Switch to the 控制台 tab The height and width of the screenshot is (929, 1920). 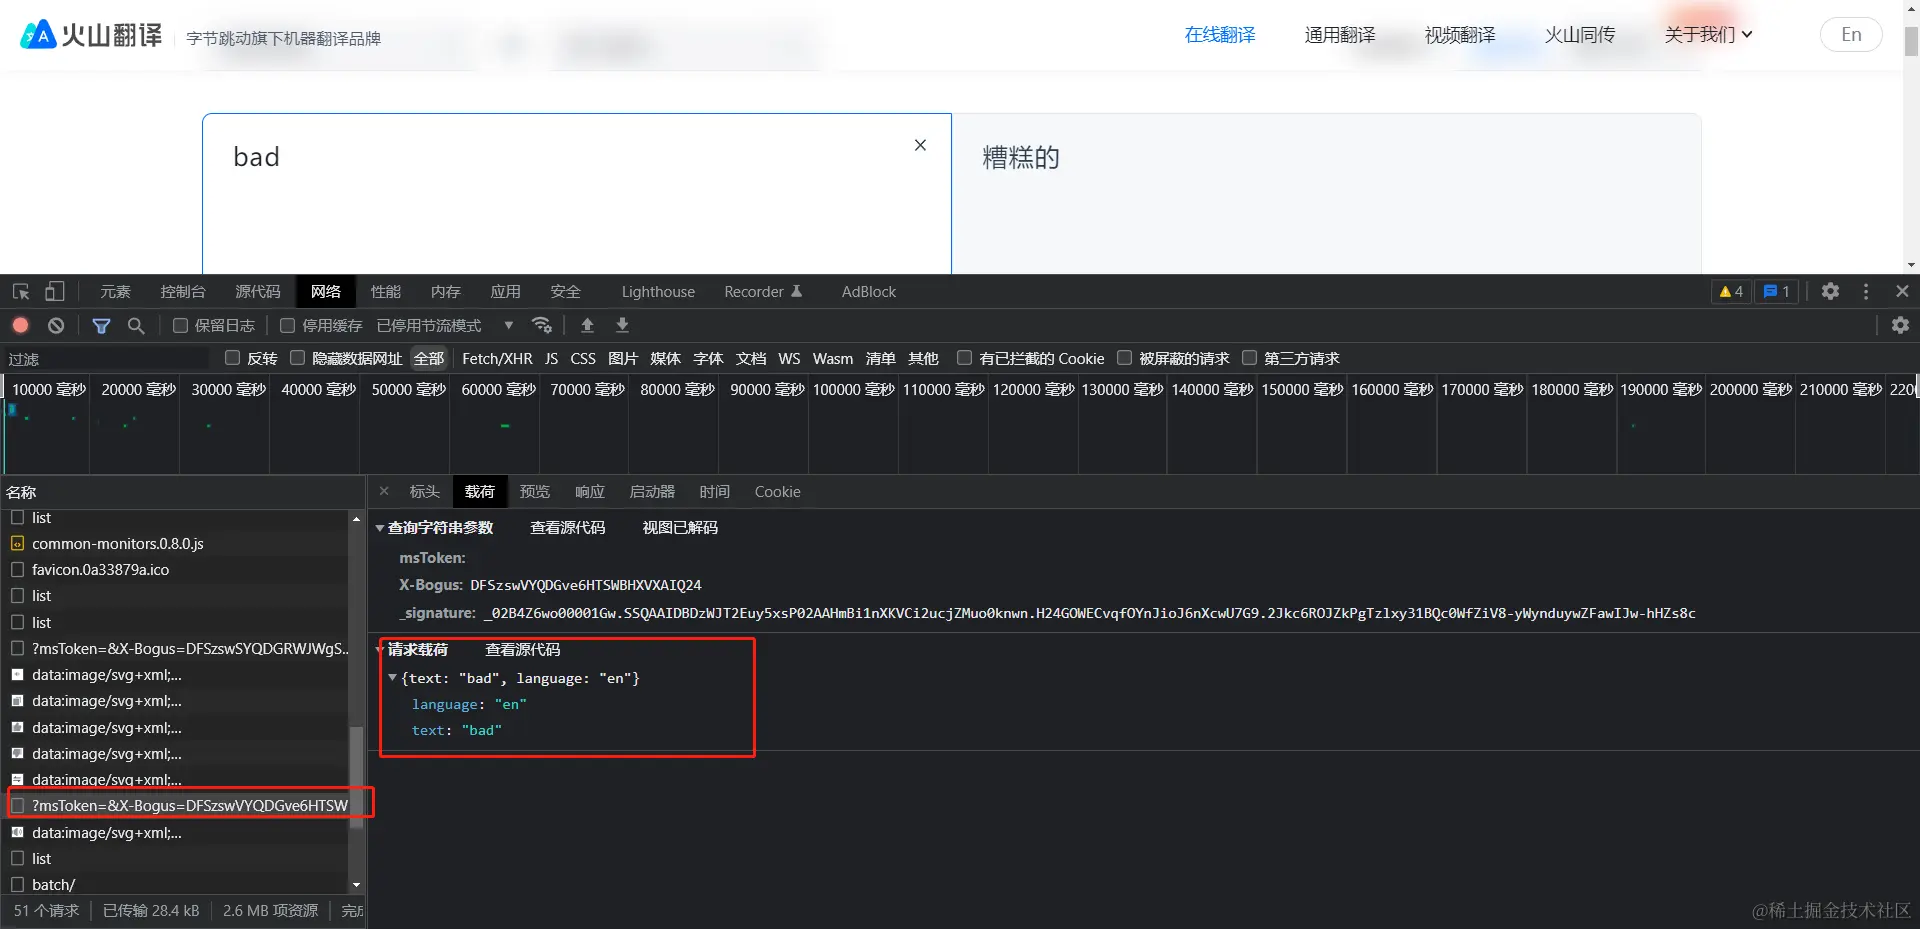point(183,292)
